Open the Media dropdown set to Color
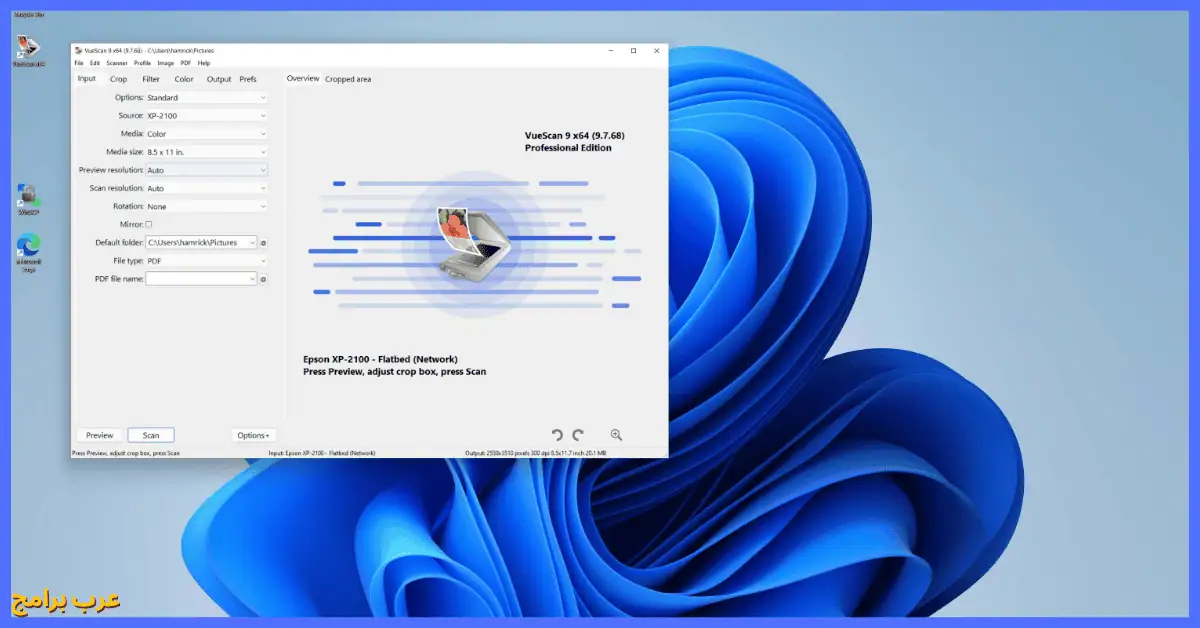 click(x=207, y=134)
